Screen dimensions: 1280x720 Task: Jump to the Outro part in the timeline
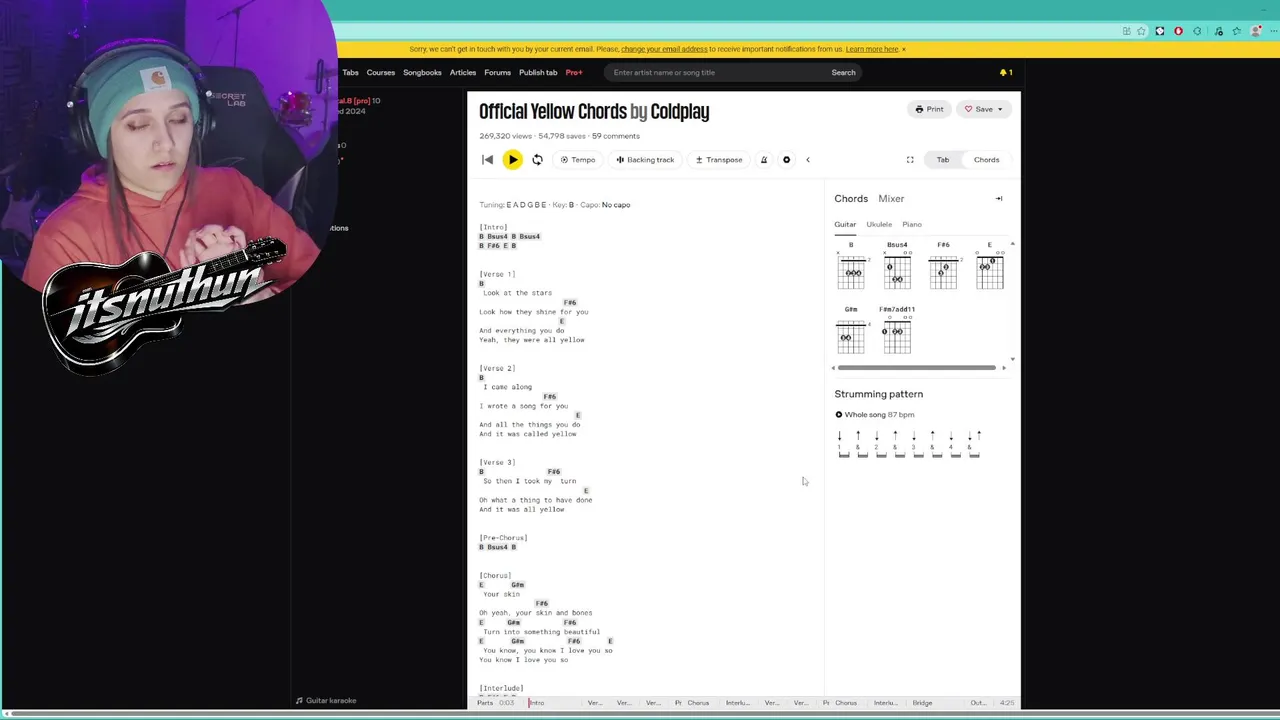[978, 703]
